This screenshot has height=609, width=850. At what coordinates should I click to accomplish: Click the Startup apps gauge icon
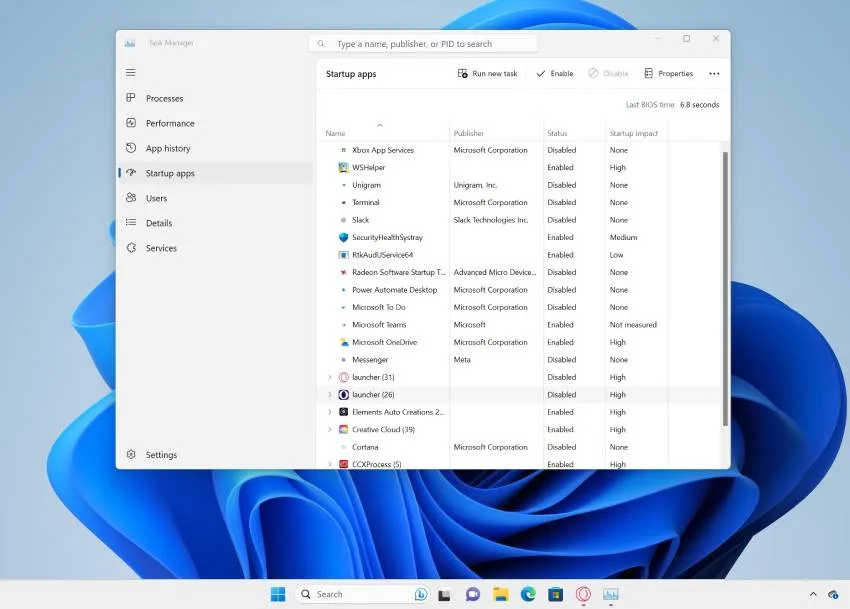[x=131, y=173]
